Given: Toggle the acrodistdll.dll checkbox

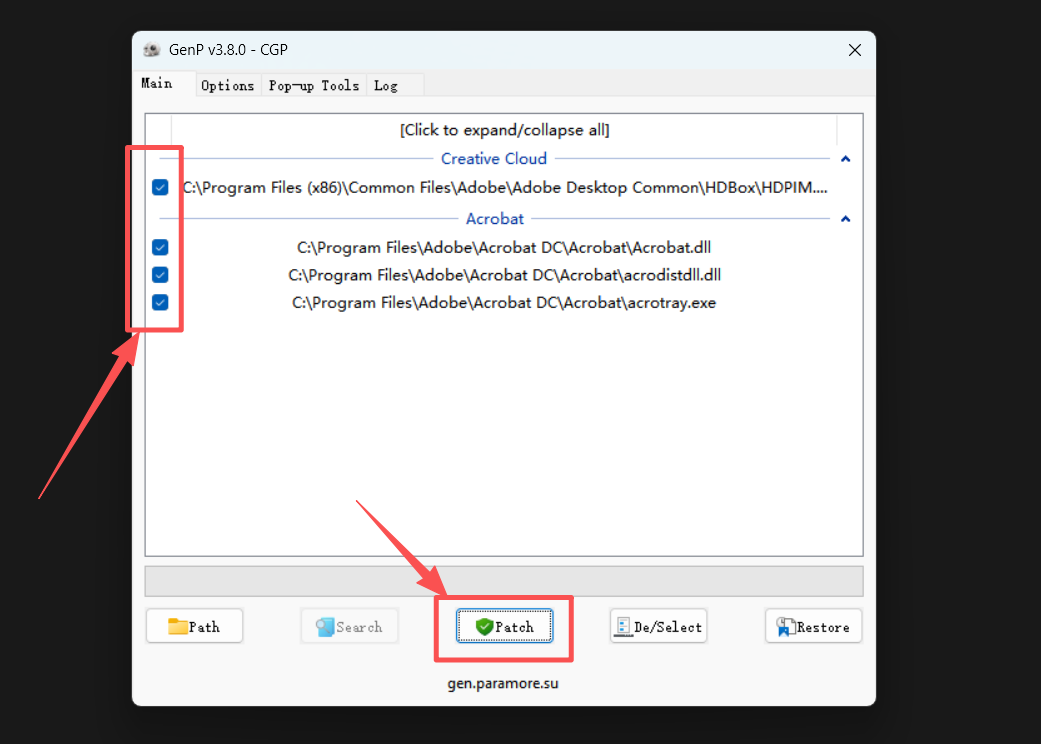Looking at the screenshot, I should [160, 275].
